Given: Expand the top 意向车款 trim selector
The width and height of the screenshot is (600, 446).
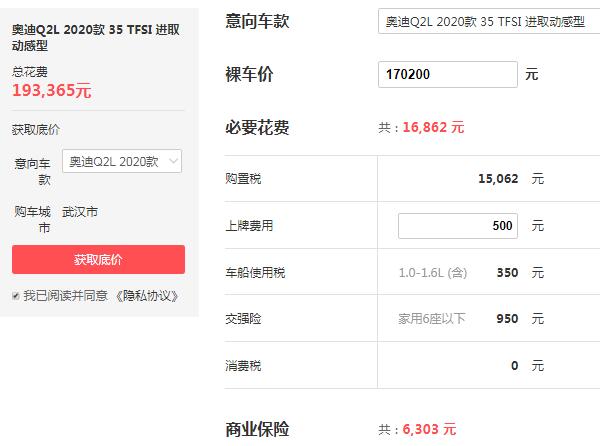Looking at the screenshot, I should point(488,21).
